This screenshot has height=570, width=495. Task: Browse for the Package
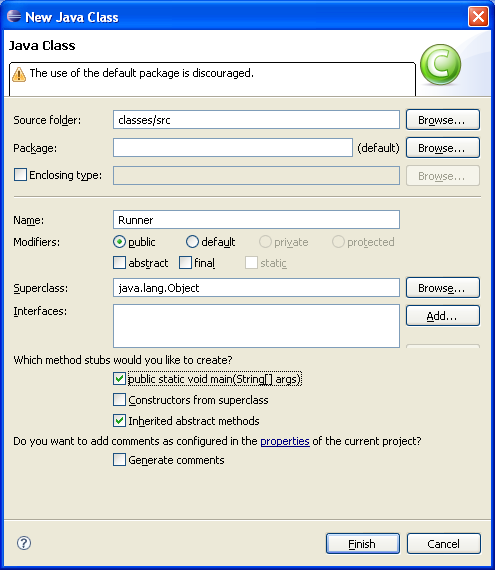pos(443,148)
